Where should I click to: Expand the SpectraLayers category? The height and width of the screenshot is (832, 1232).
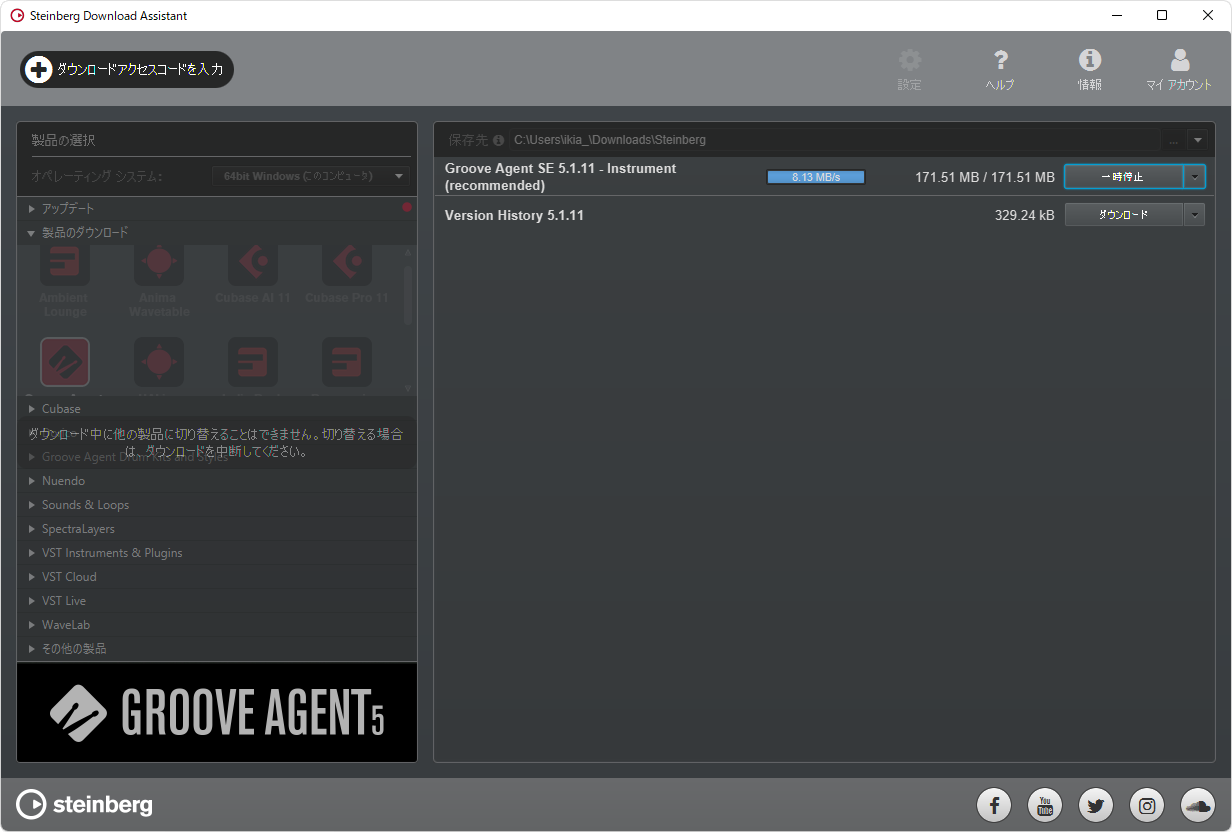[x=217, y=528]
